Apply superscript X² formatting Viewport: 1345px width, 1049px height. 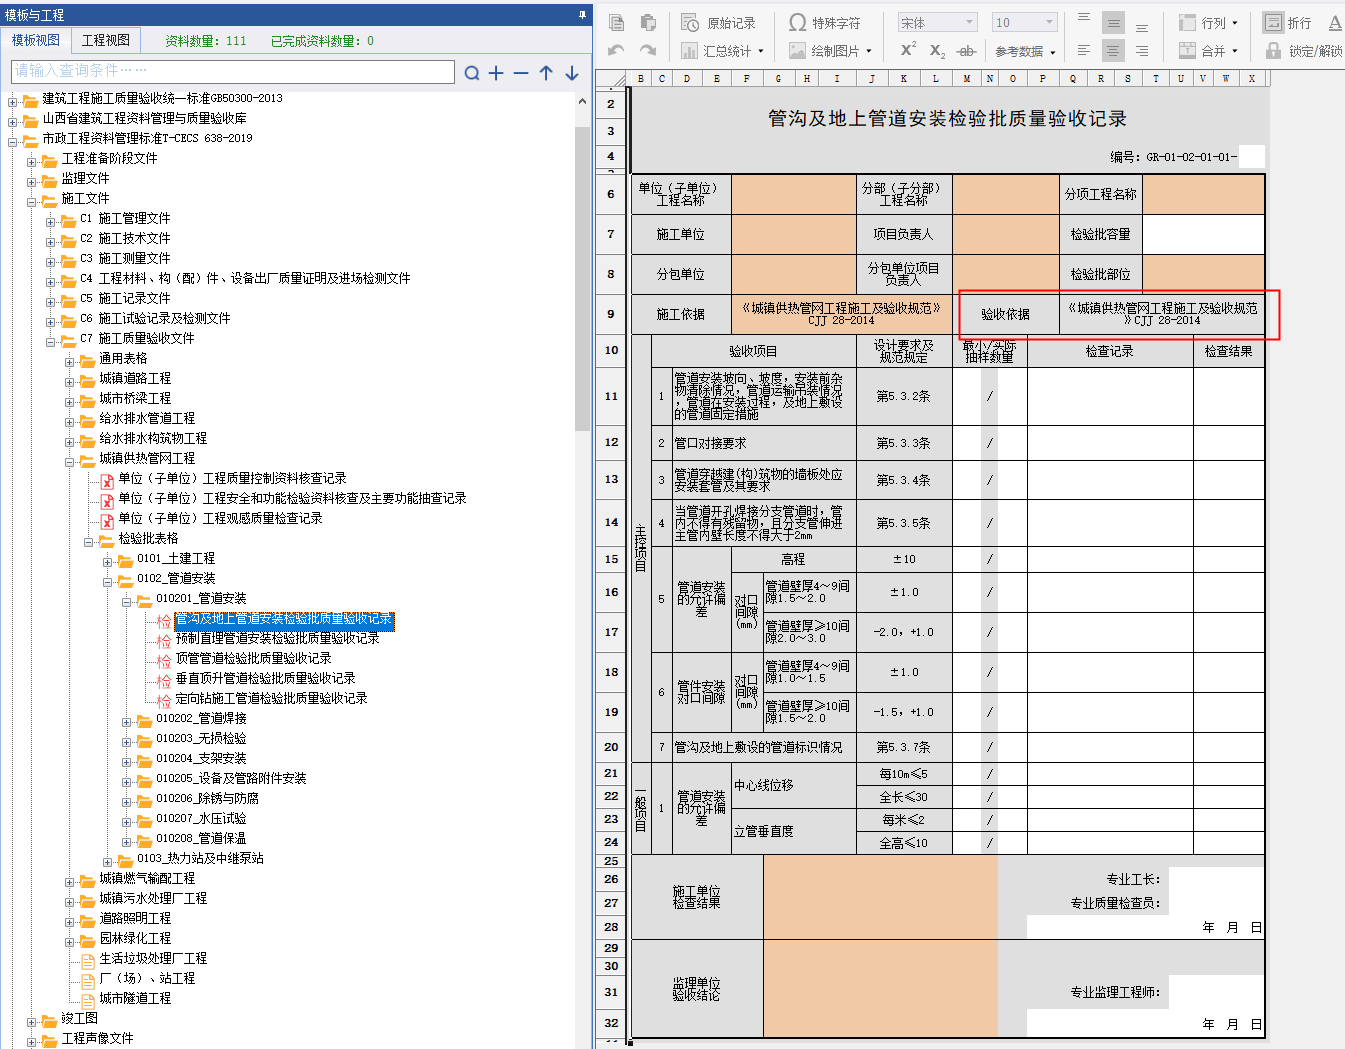(x=908, y=50)
